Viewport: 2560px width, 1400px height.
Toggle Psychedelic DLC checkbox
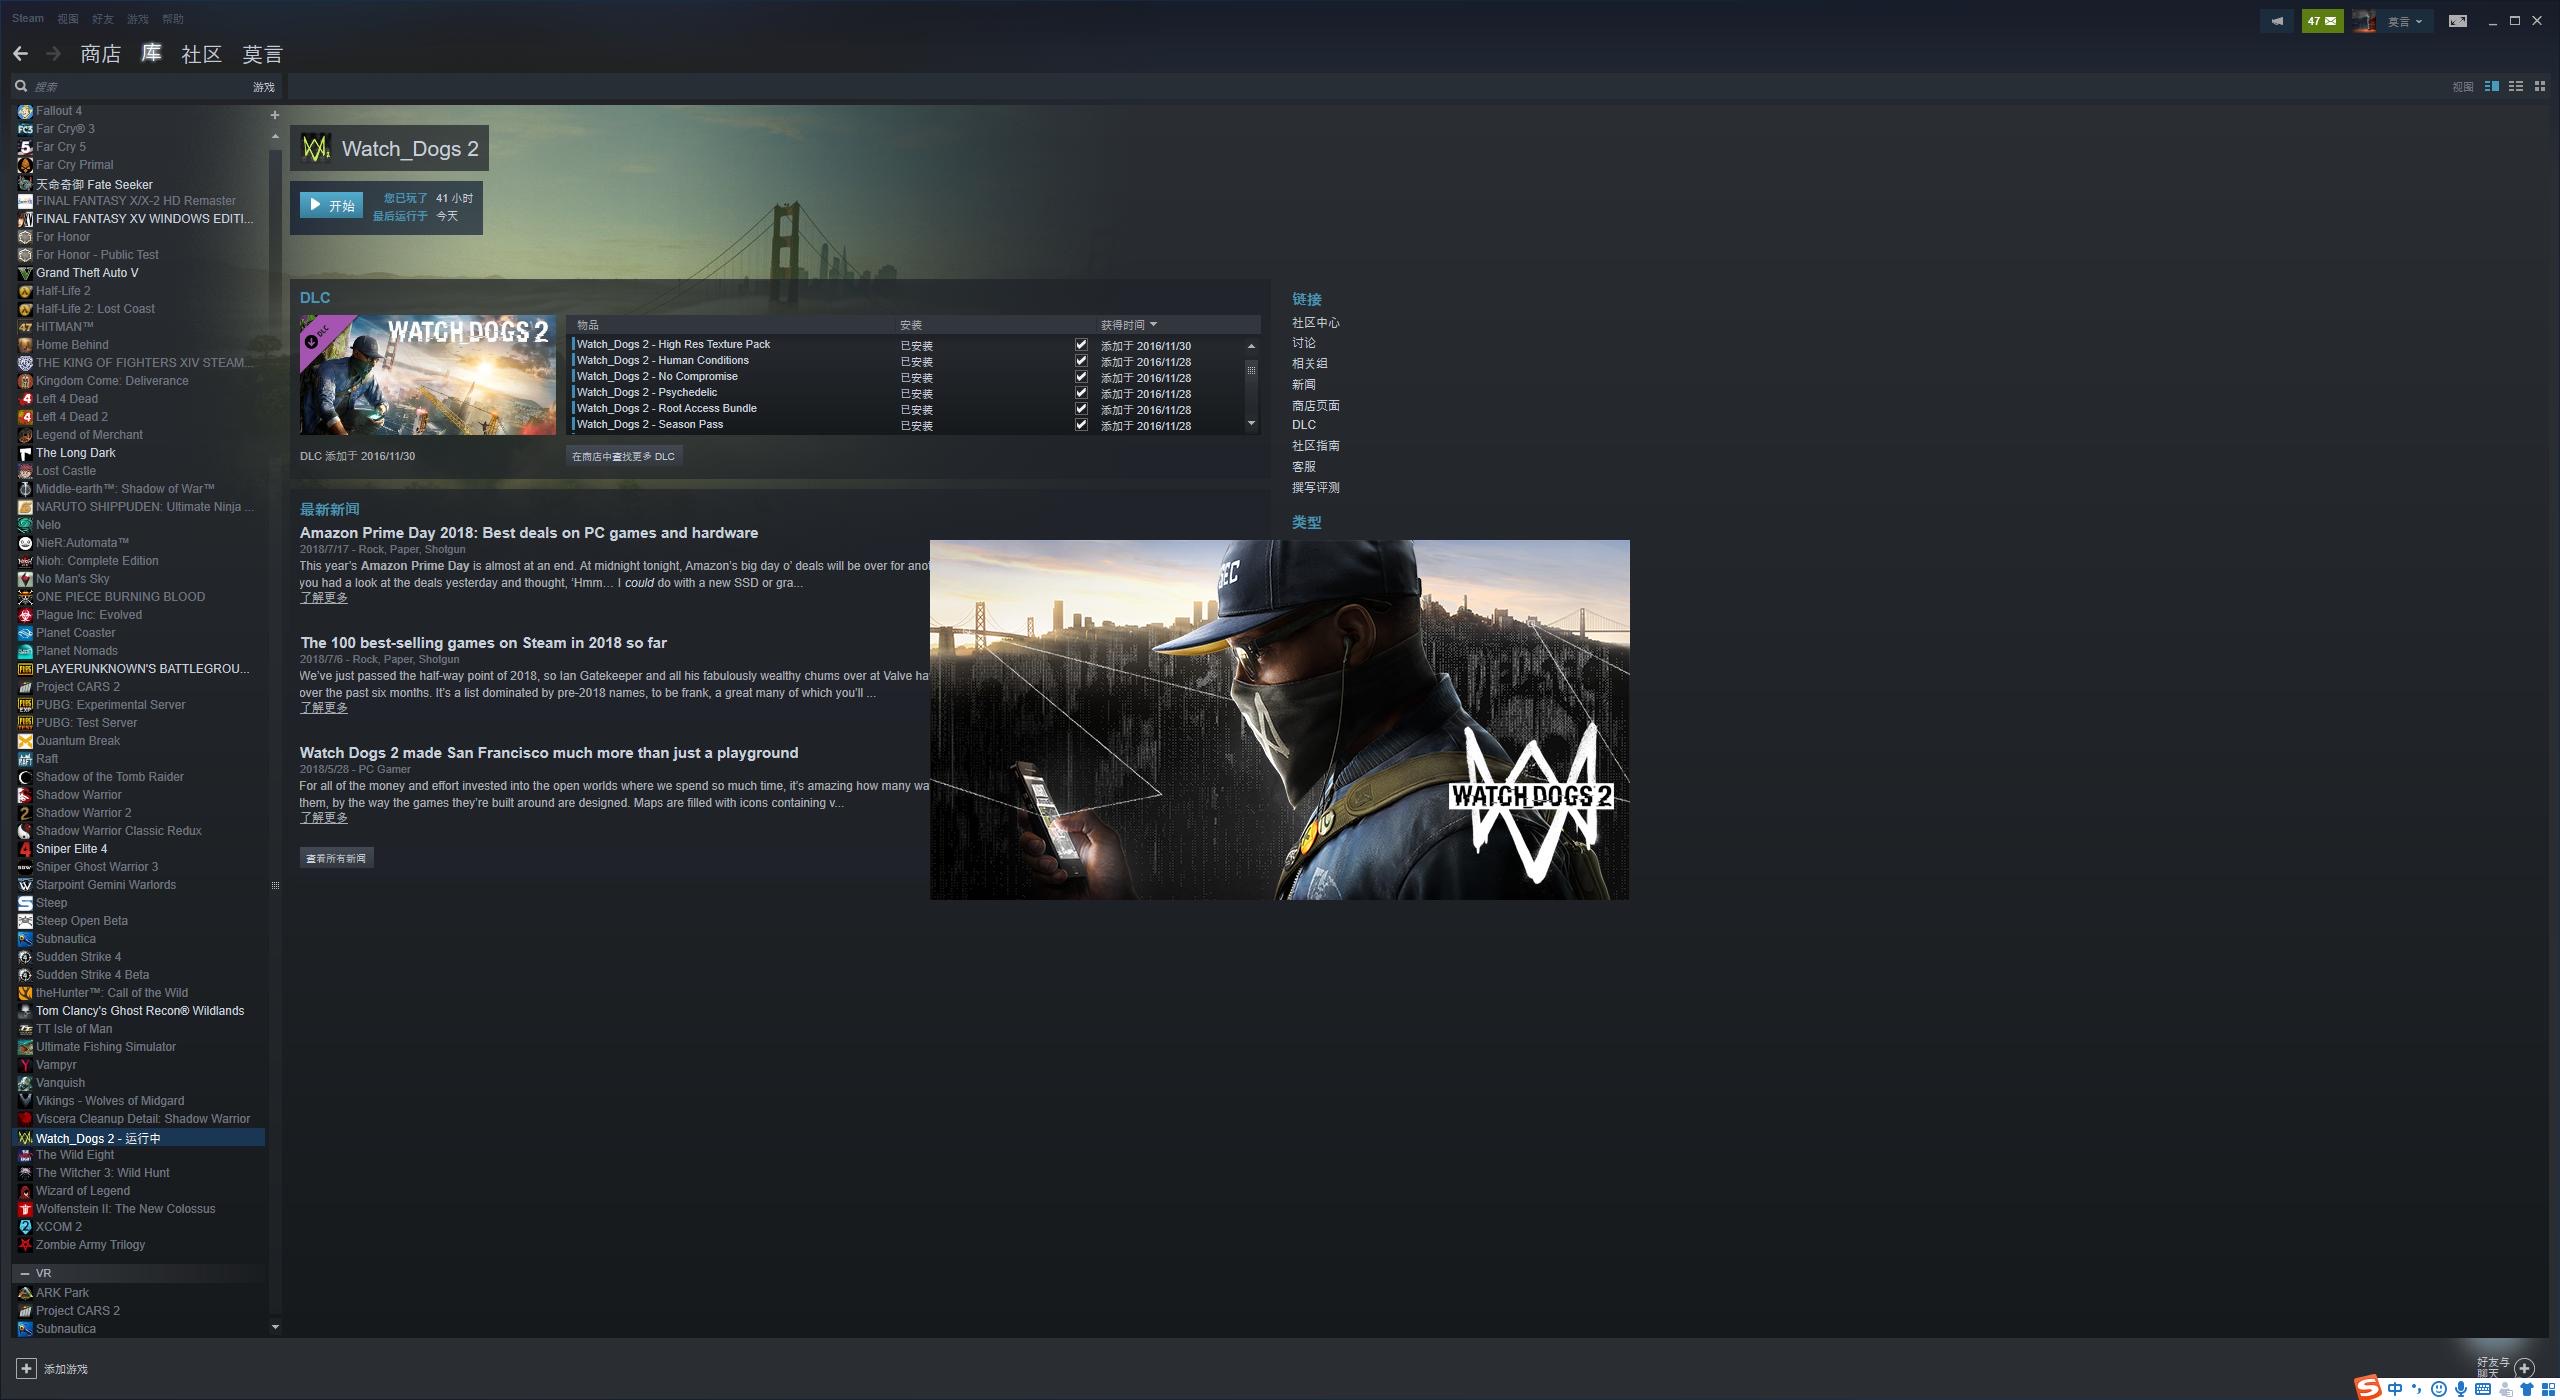1081,393
